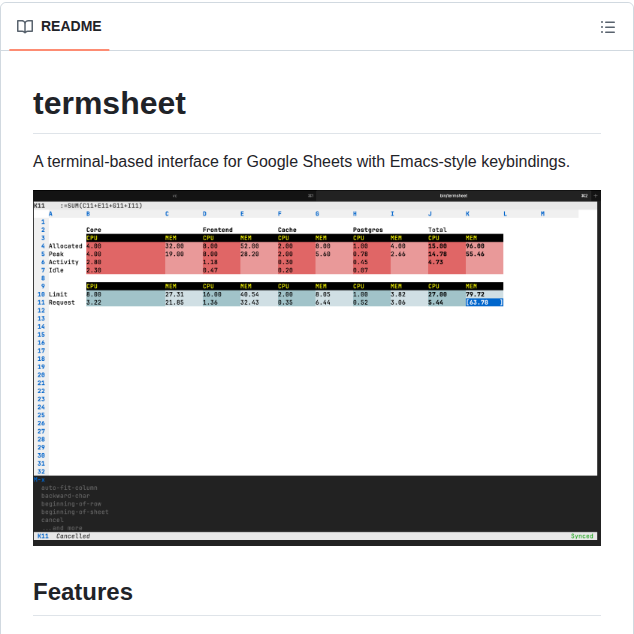Open the README outline list icon

tap(607, 27)
